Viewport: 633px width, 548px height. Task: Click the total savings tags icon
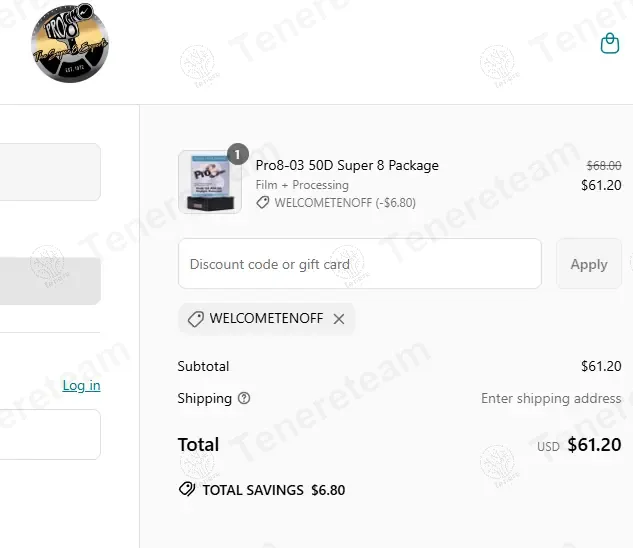point(186,490)
